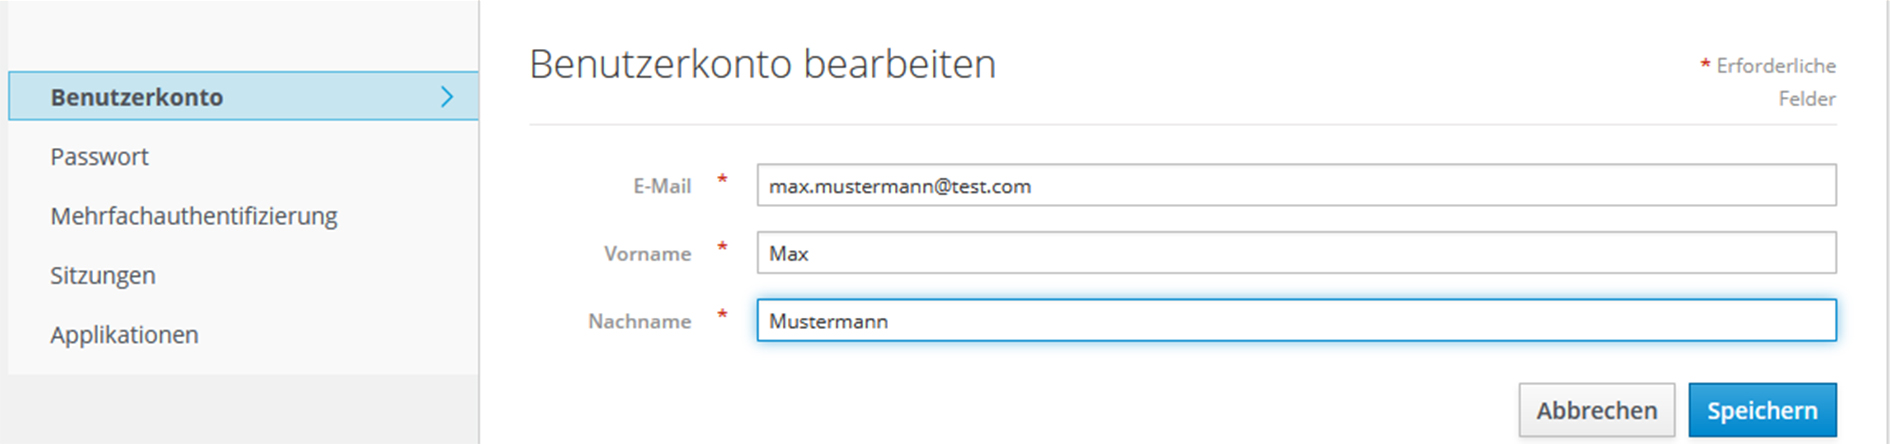Select Benutzerkonto in the sidebar
Image resolution: width=1890 pixels, height=444 pixels.
(x=137, y=97)
